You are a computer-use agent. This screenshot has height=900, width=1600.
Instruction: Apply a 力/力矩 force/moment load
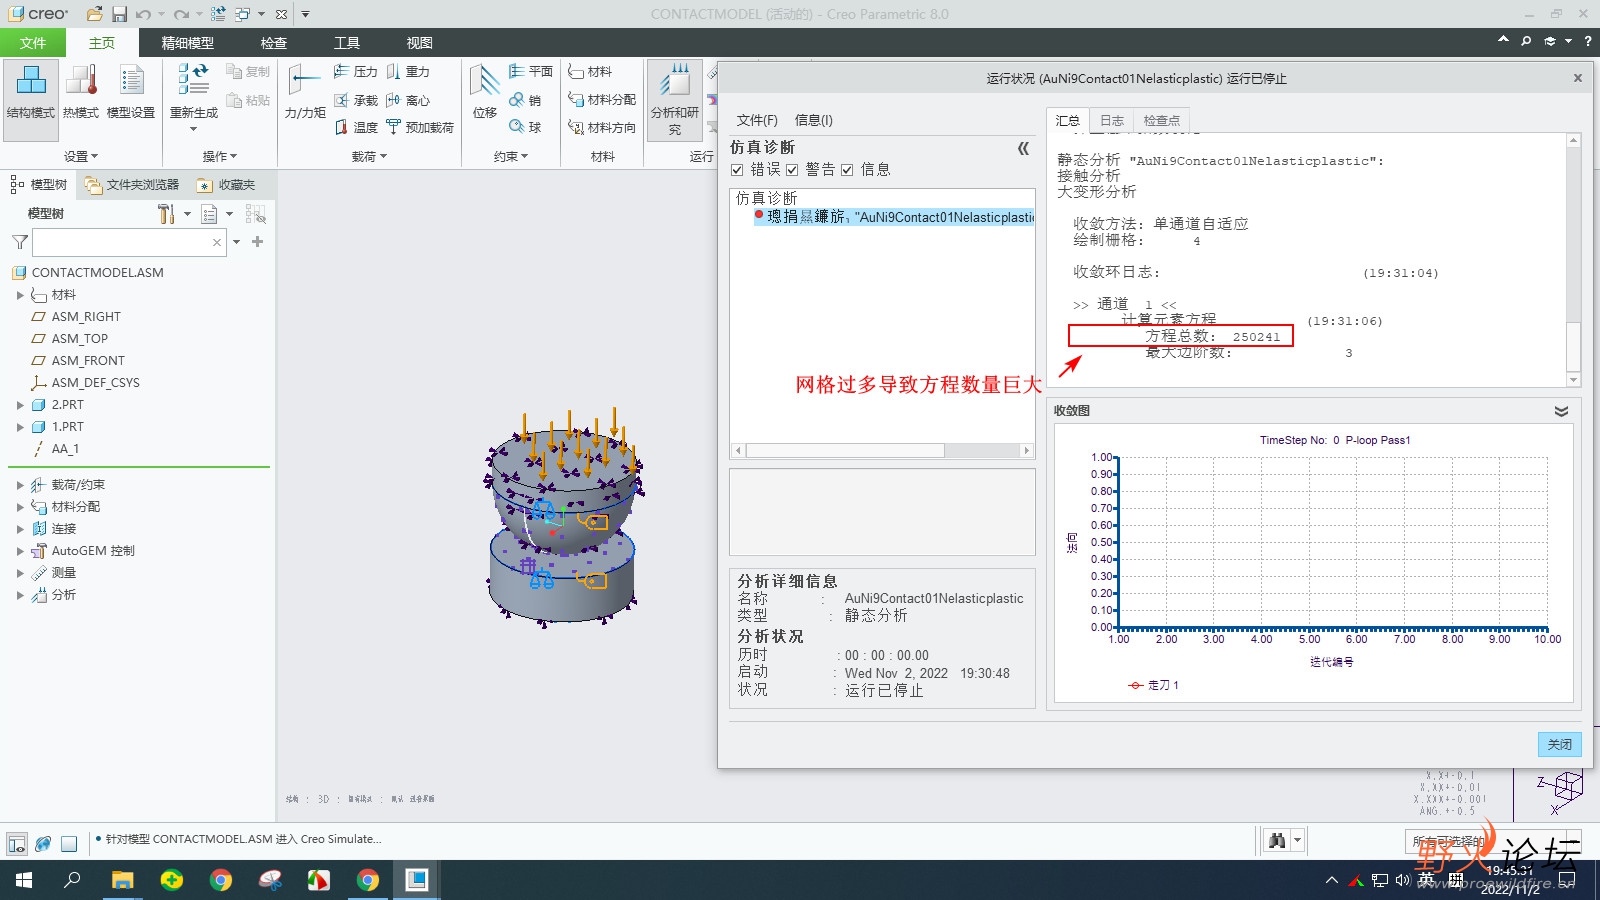click(305, 93)
